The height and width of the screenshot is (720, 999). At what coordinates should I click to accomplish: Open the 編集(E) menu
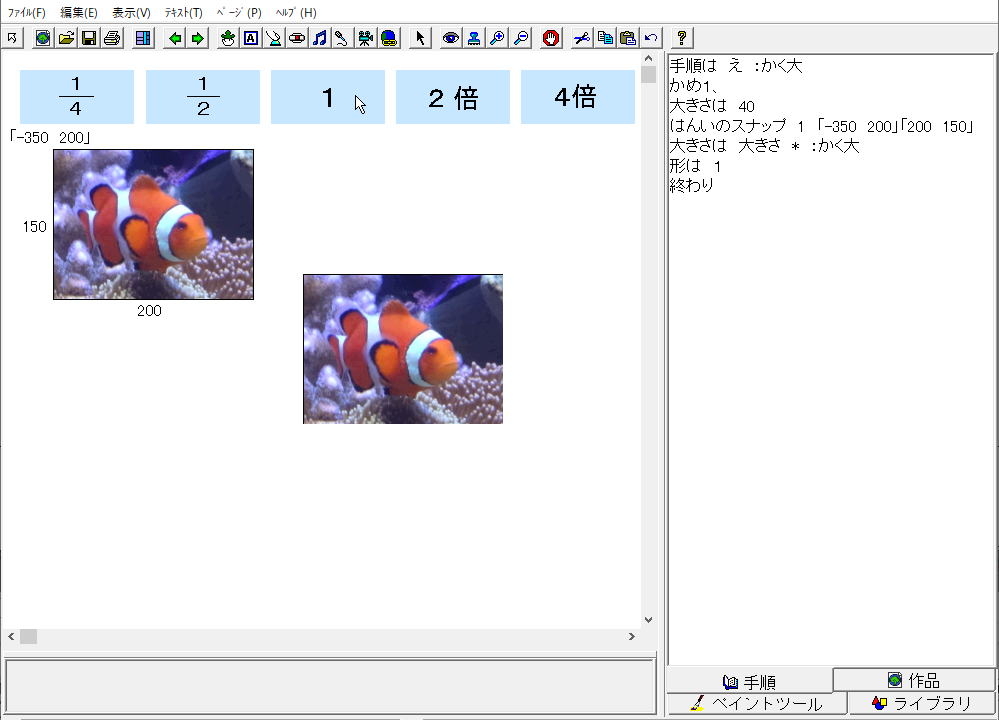tap(79, 13)
